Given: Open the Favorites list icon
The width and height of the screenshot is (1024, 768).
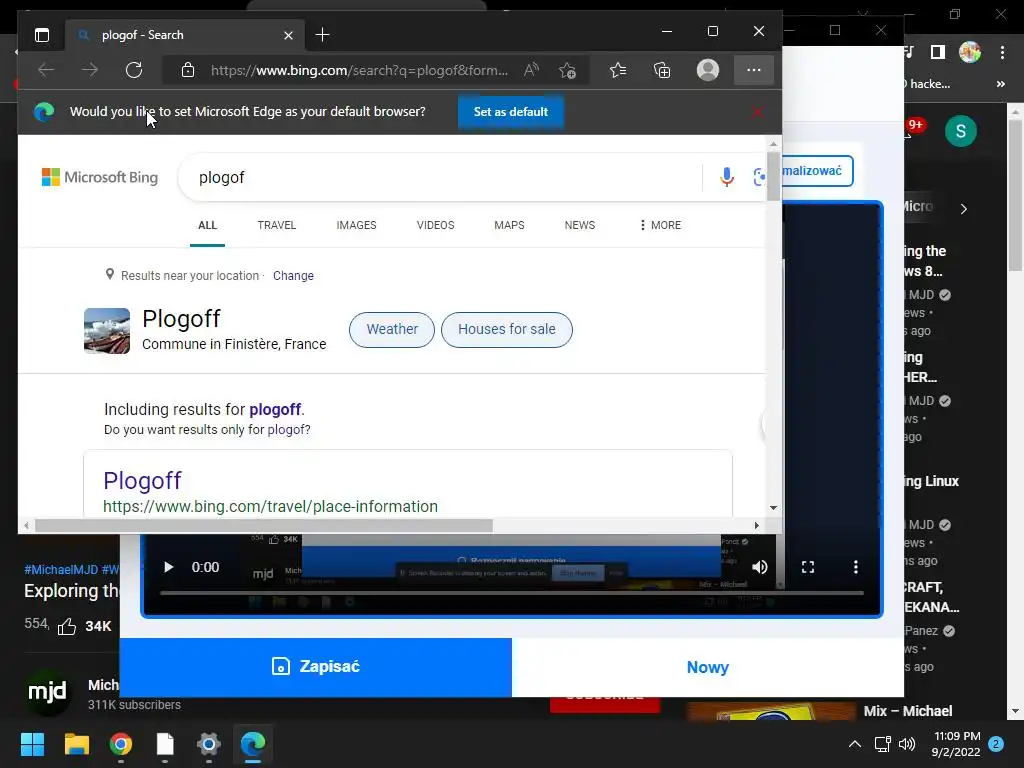Looking at the screenshot, I should 618,70.
